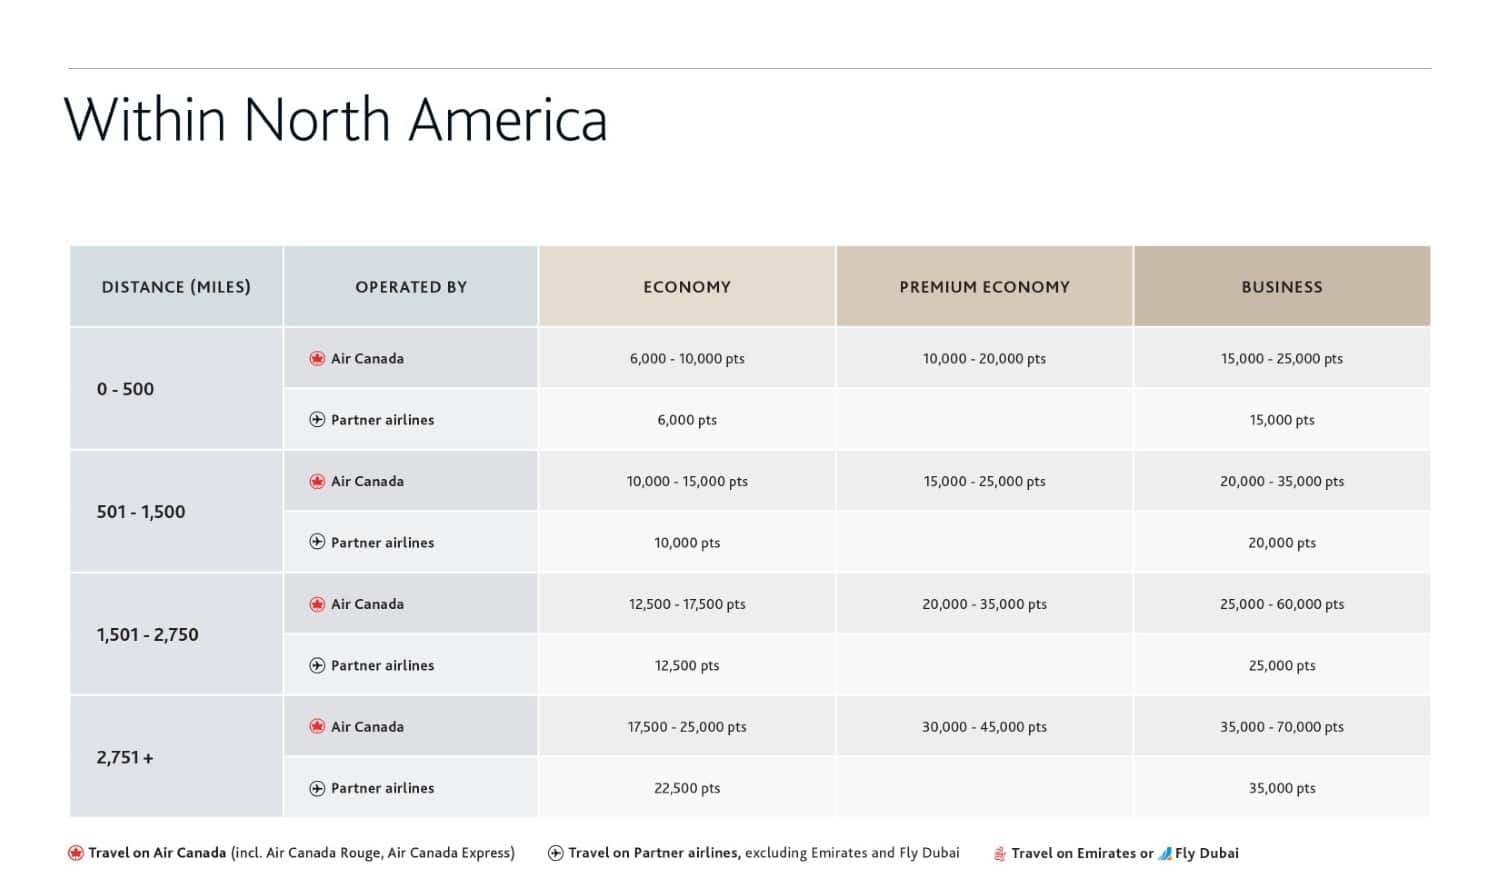Select the PREMIUM ECONOMY column header

(984, 287)
